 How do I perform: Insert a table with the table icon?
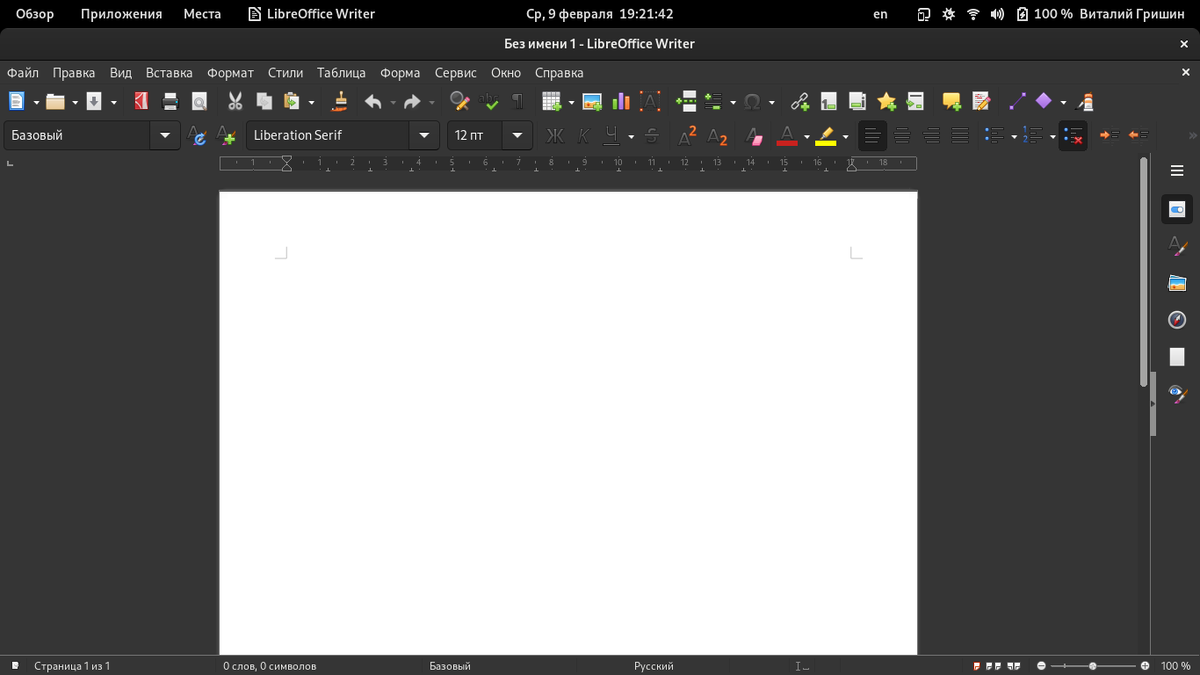[x=551, y=101]
